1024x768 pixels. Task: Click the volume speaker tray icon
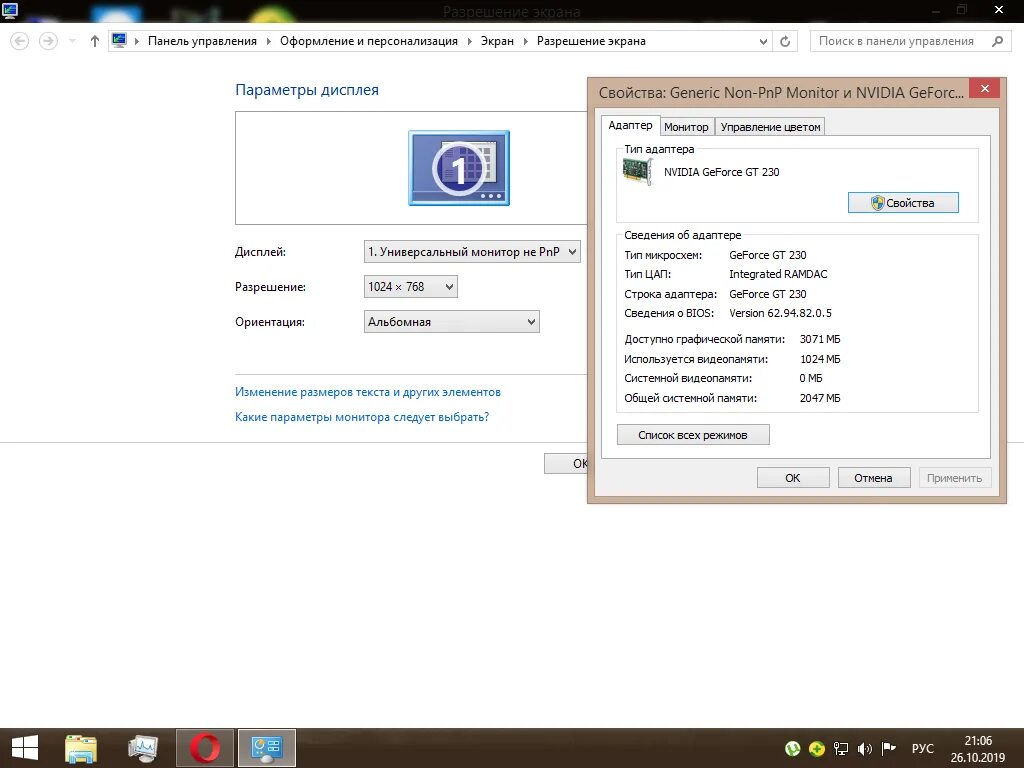(865, 748)
